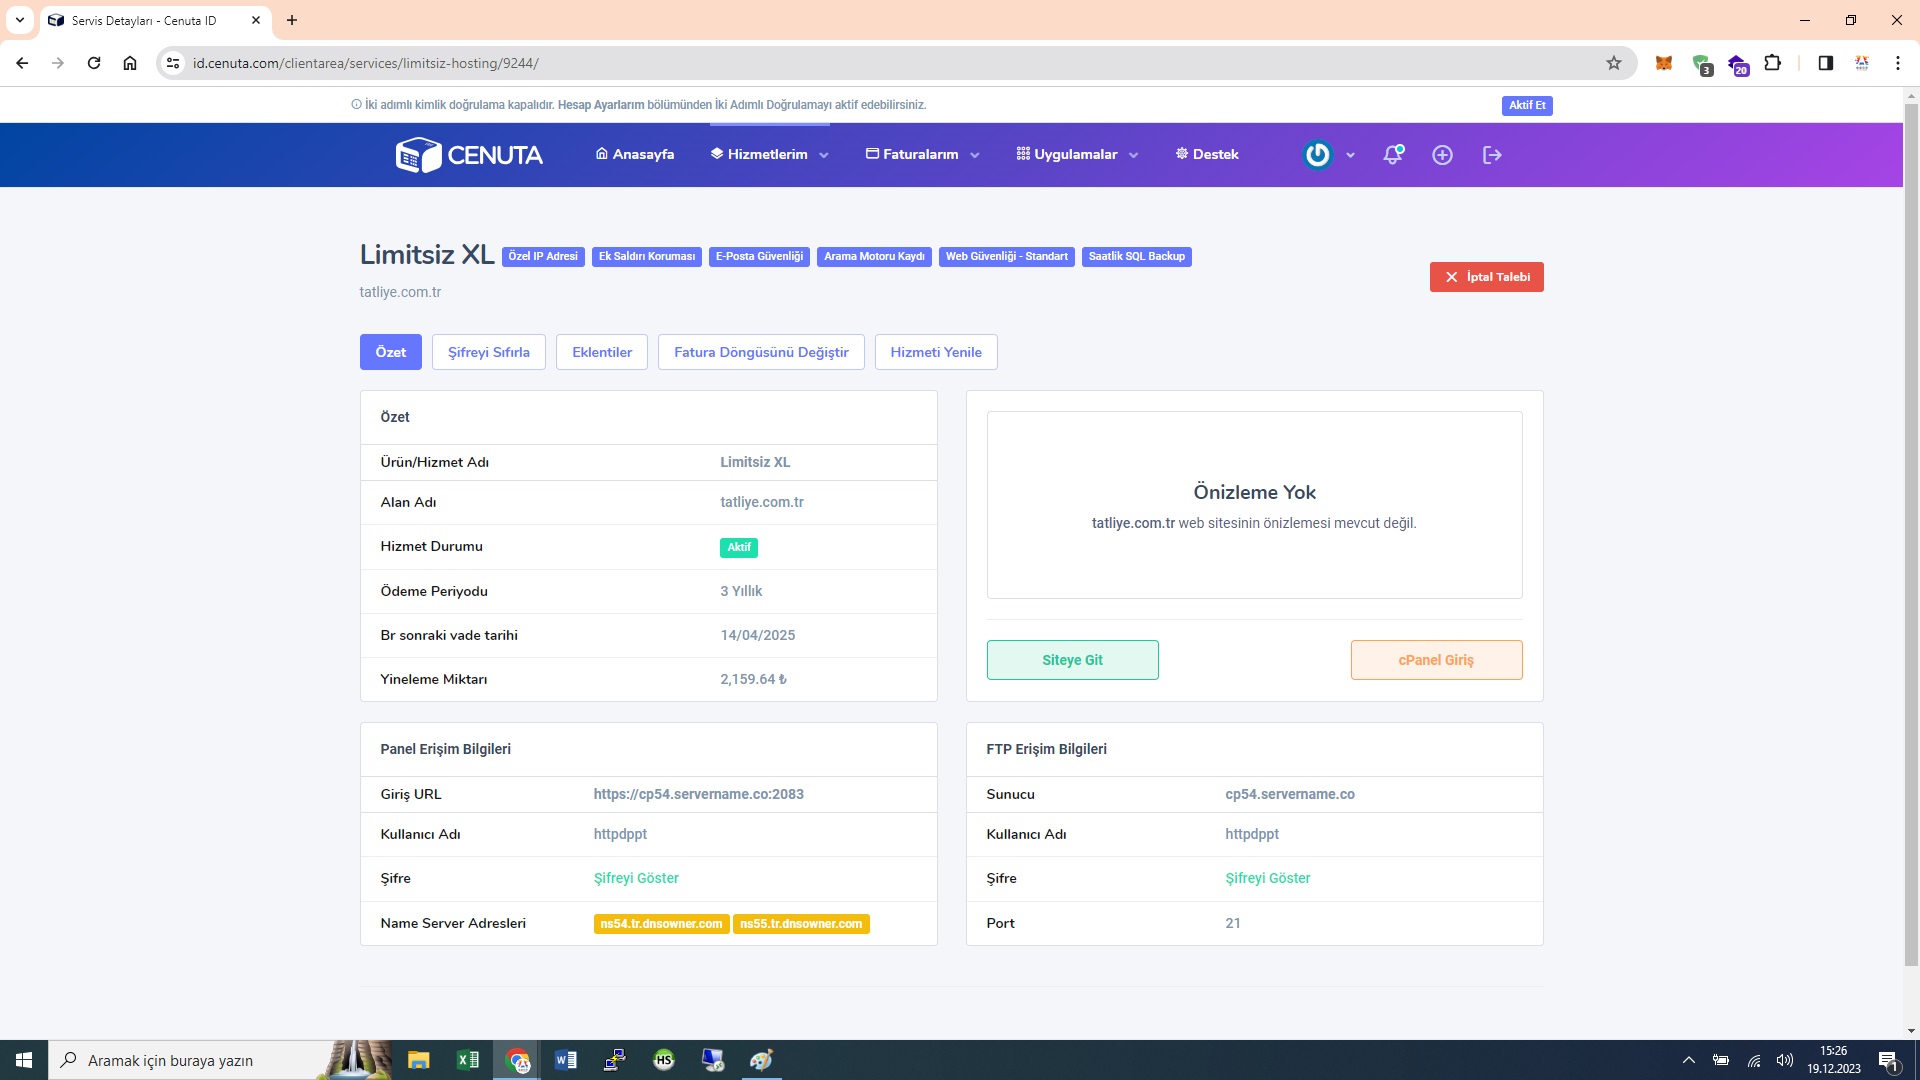
Task: Click the Saatlik SQL Backup badge
Action: [1136, 257]
